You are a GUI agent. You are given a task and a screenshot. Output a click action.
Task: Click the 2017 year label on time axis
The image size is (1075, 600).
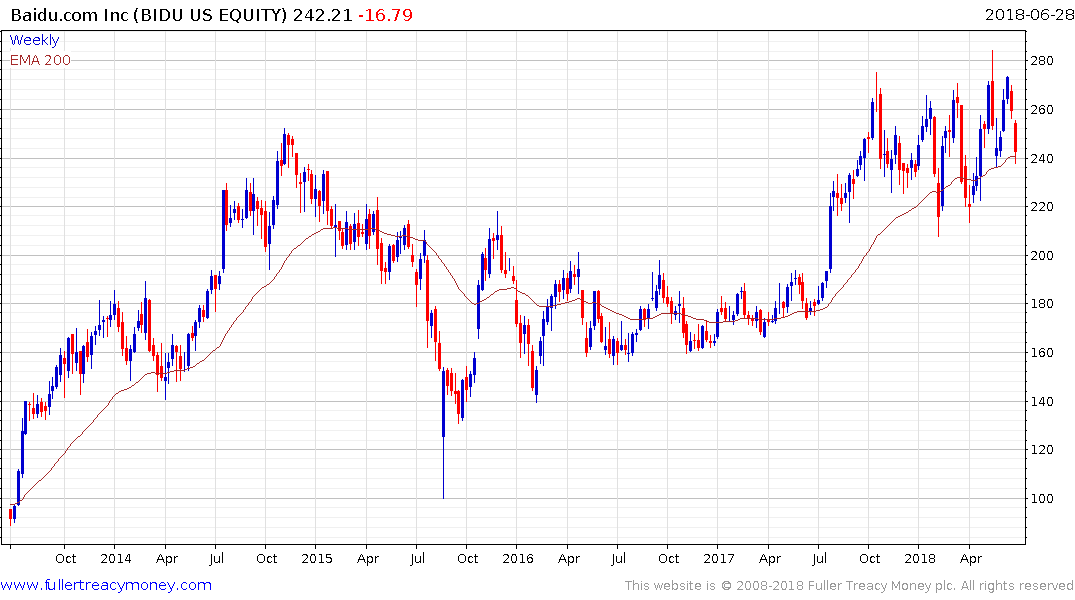[718, 558]
